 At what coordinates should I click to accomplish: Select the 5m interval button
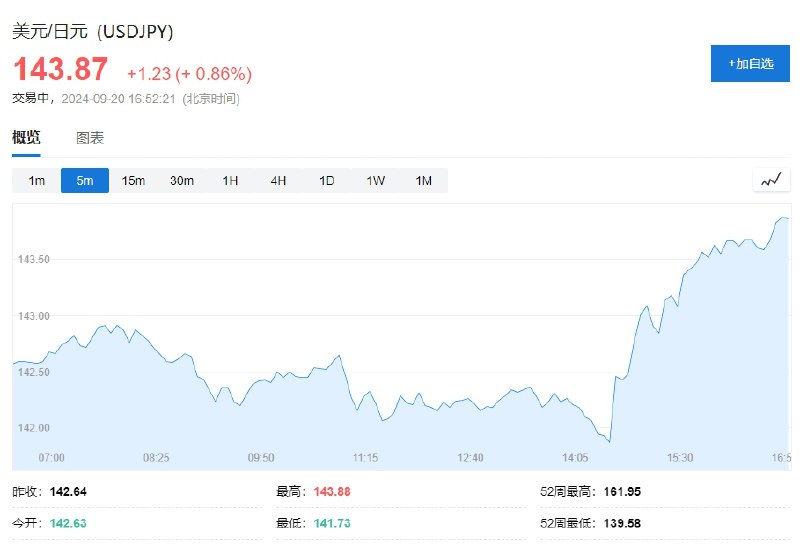pyautogui.click(x=85, y=181)
